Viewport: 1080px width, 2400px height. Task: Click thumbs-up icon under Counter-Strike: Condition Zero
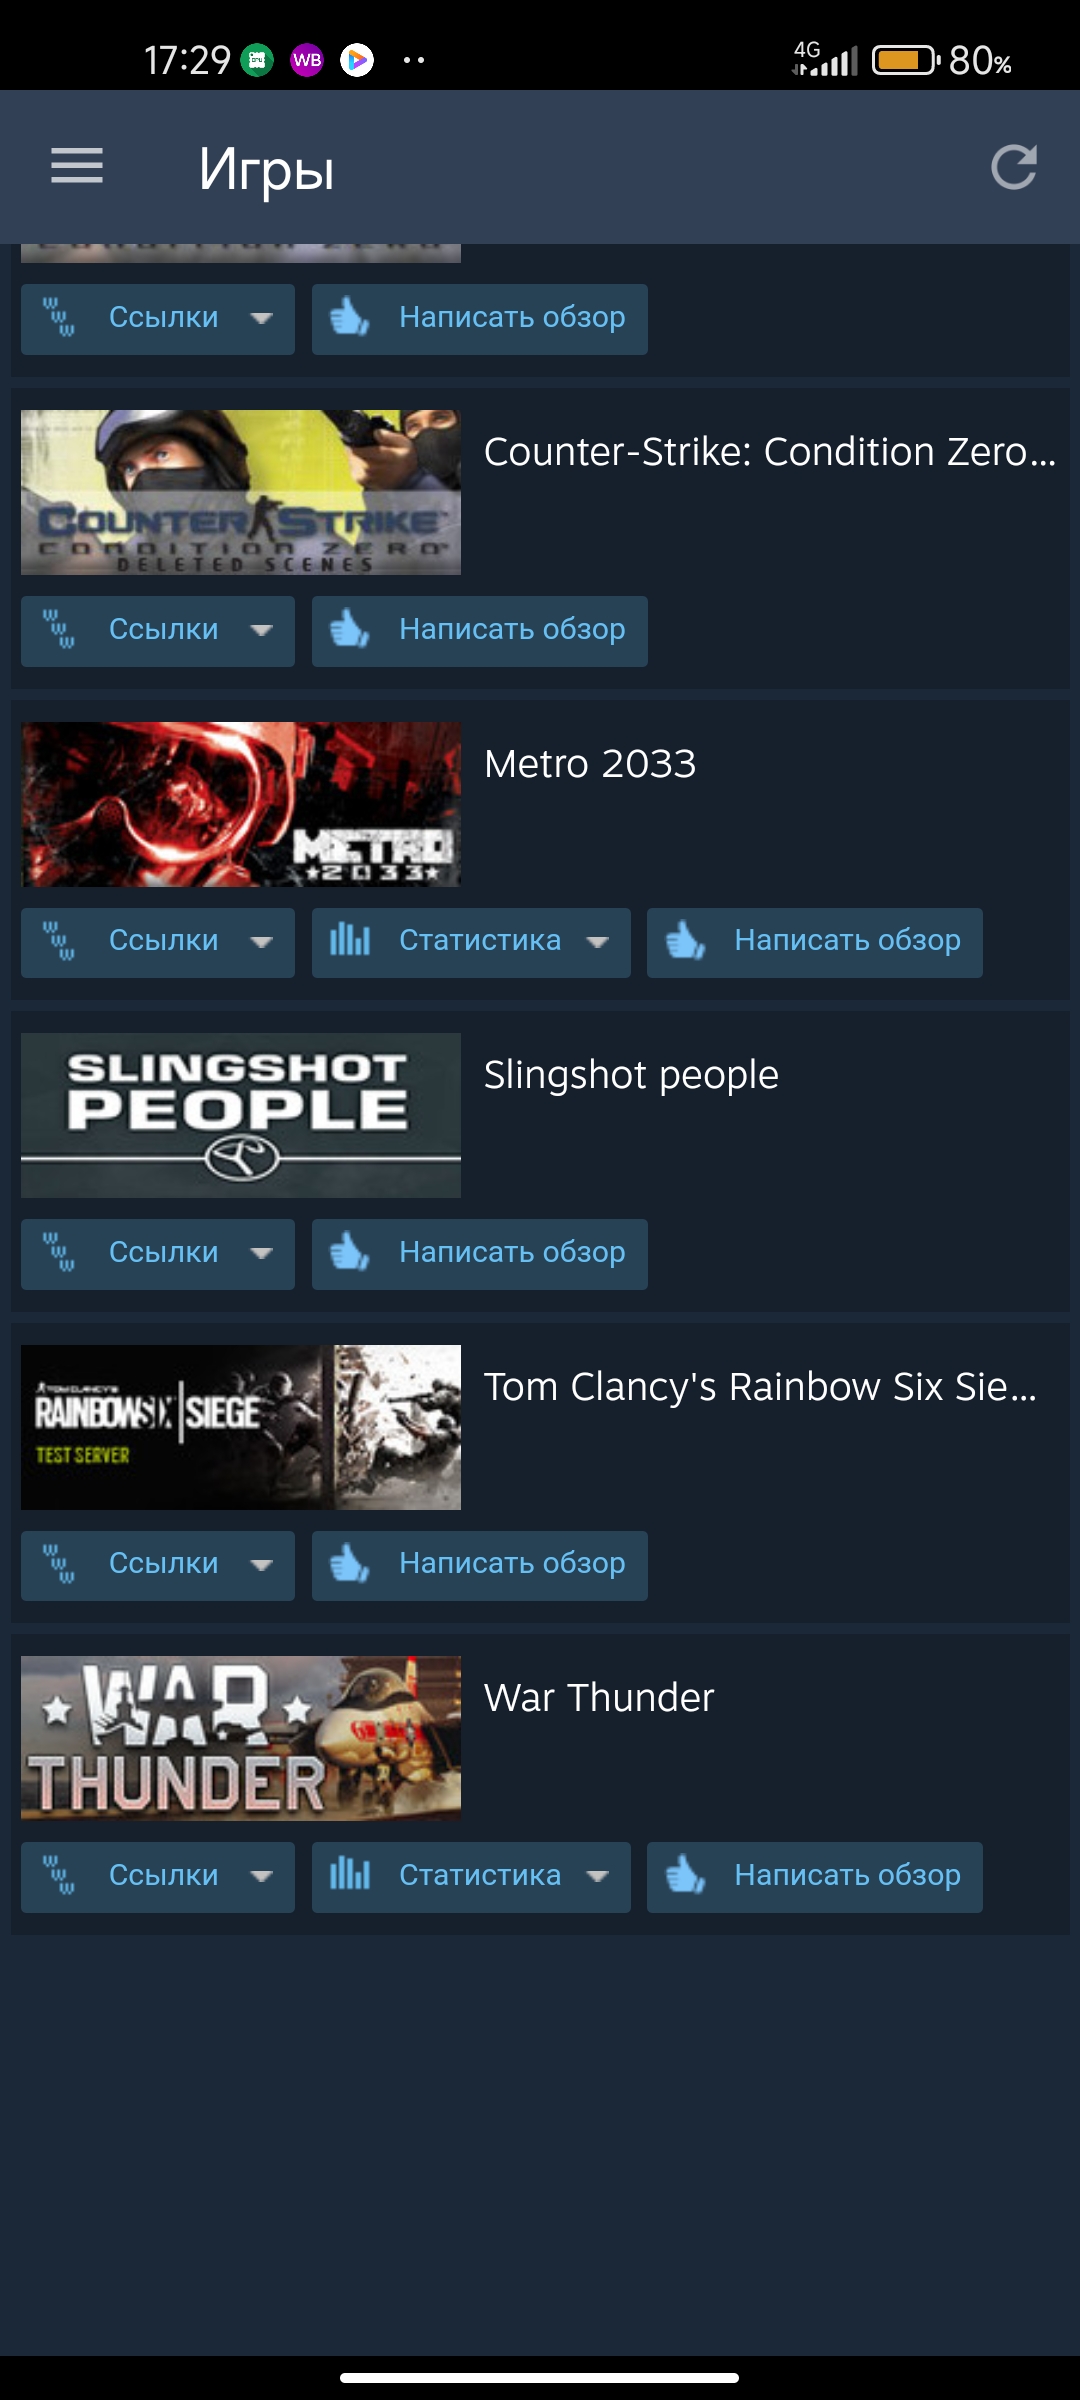350,629
